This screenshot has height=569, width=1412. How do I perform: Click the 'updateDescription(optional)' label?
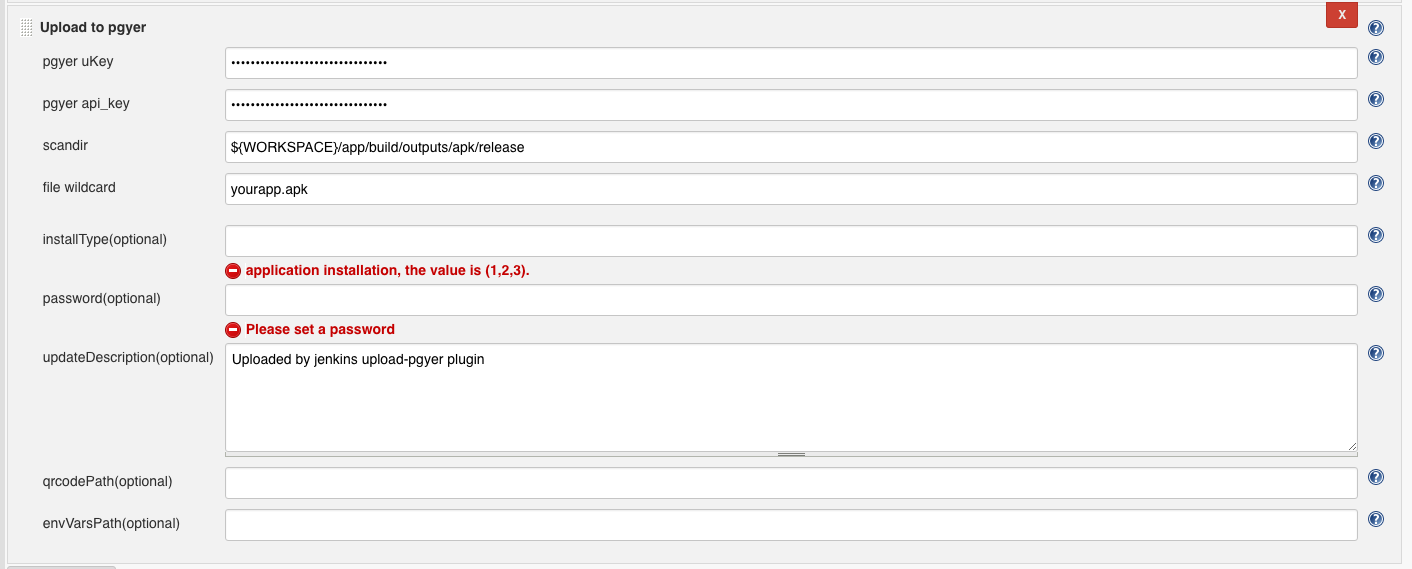(x=128, y=357)
